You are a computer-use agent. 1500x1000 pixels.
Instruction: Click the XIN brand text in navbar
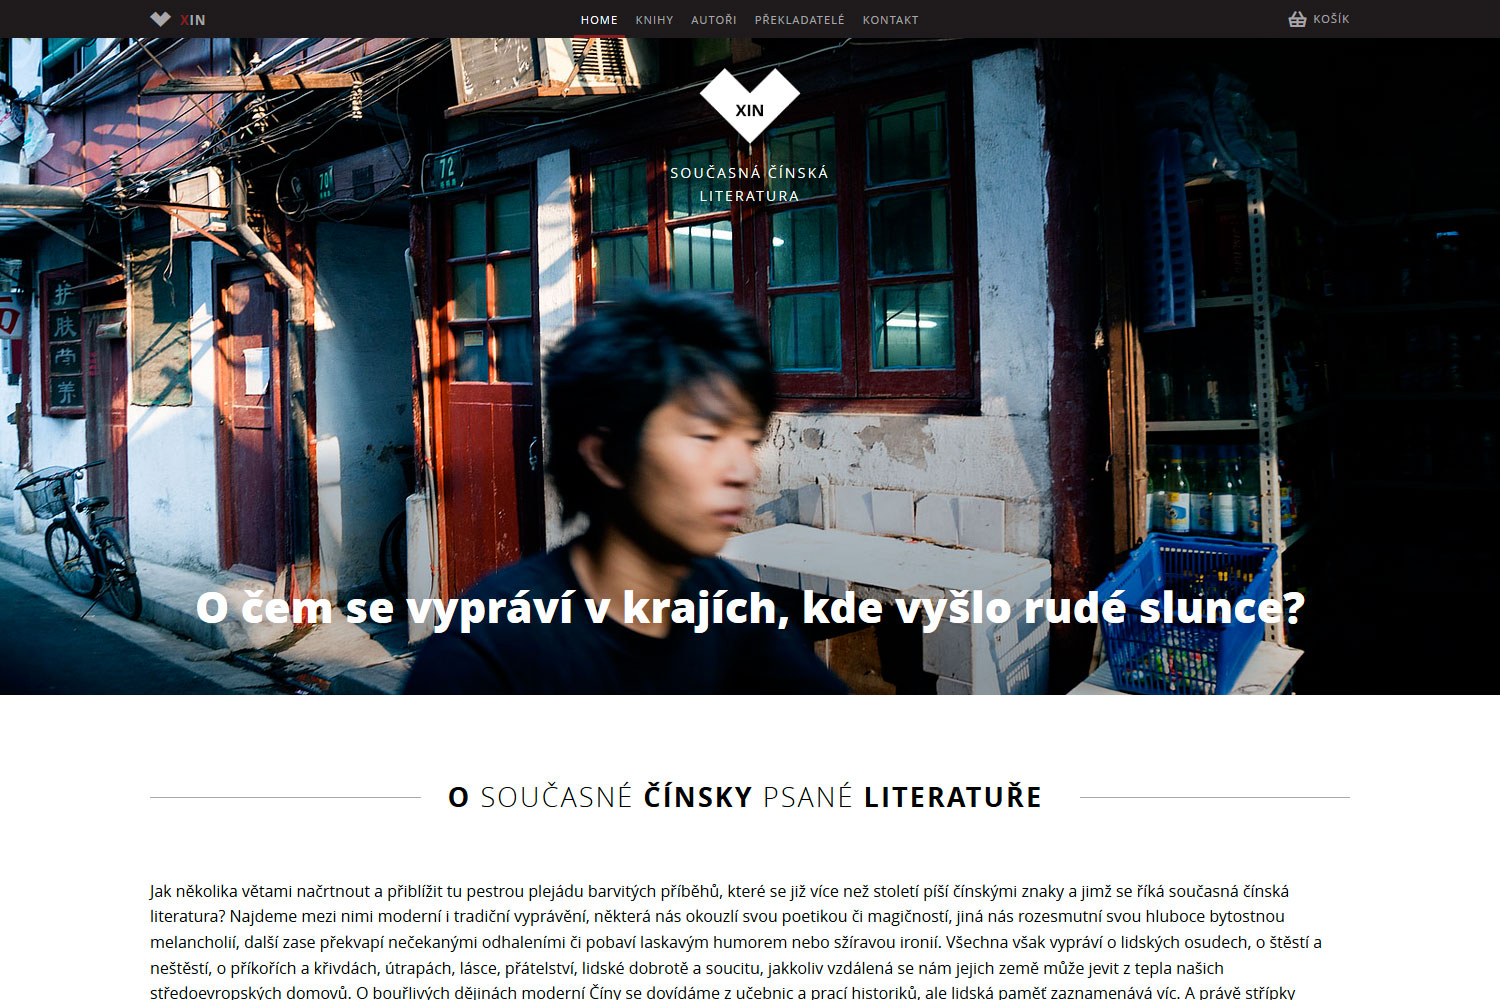click(x=193, y=20)
